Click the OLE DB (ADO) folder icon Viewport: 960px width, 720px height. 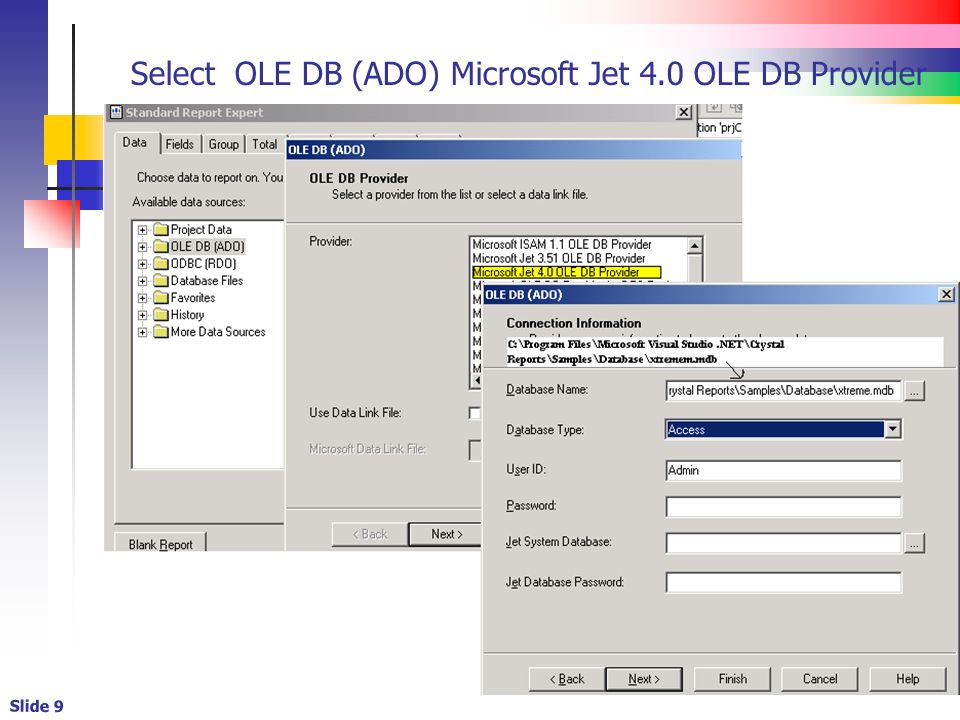[160, 247]
